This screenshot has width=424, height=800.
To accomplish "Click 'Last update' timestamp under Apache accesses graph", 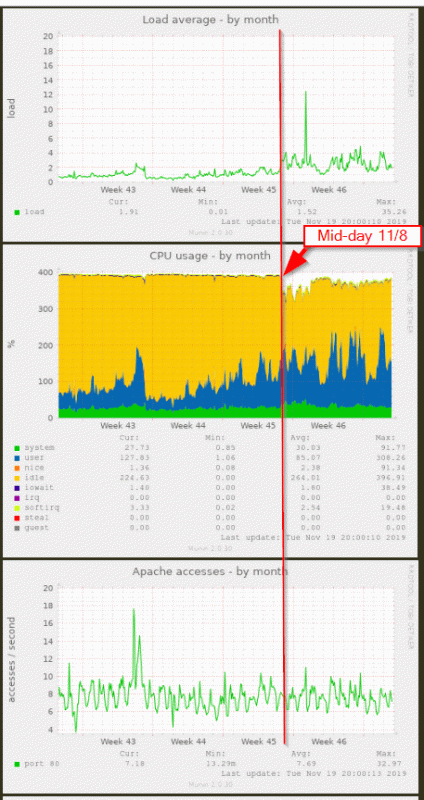I will (314, 773).
